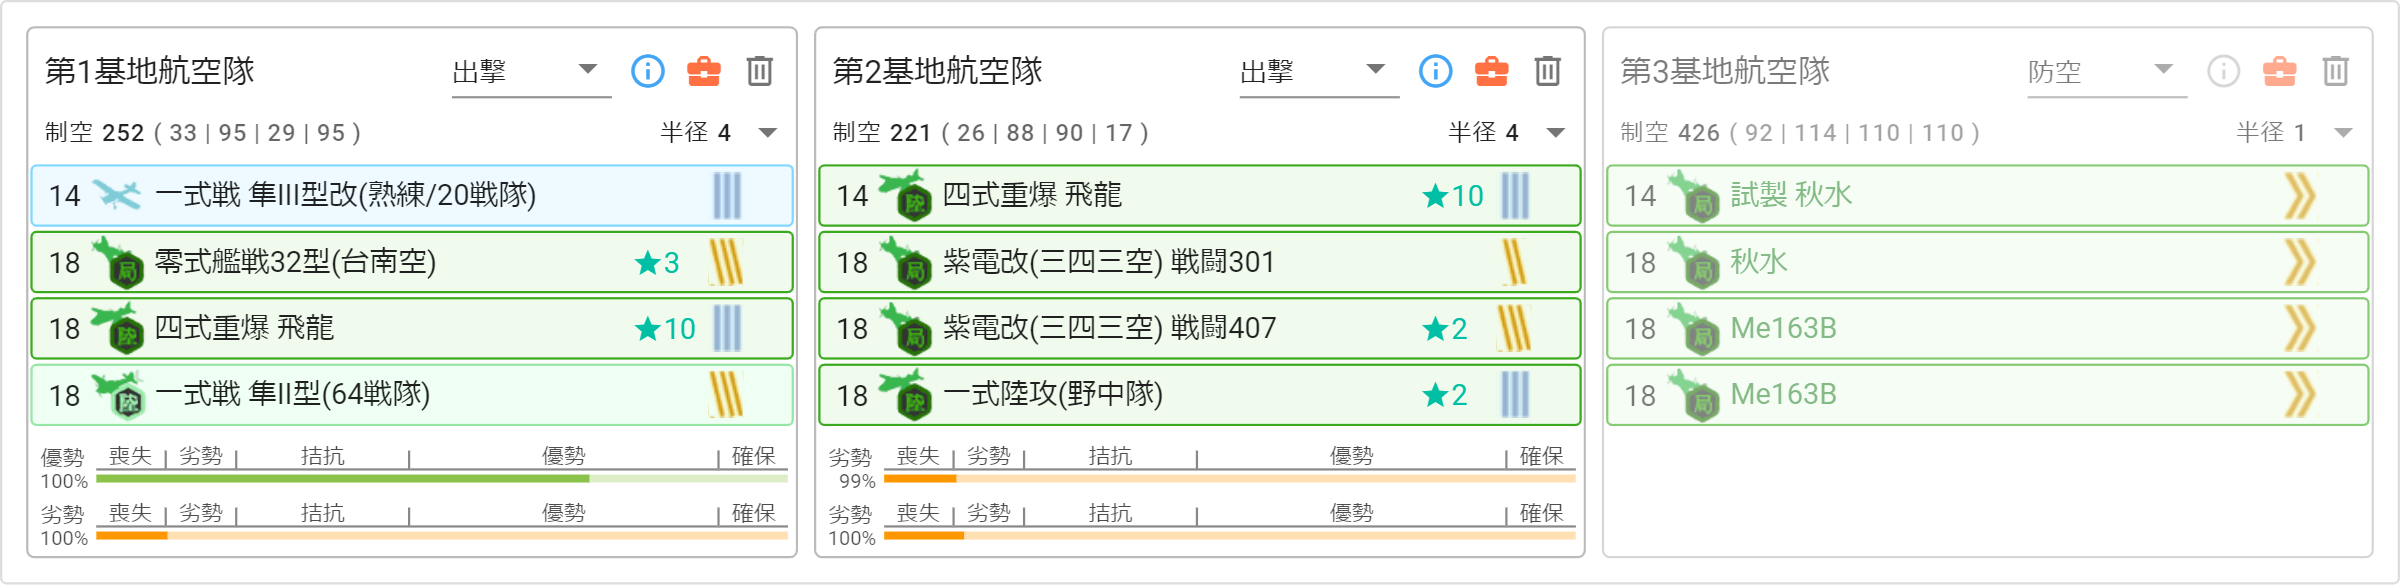The height and width of the screenshot is (586, 2400).
Task: Expand 半径 4 details in 第1基地航空隊
Action: click(768, 133)
